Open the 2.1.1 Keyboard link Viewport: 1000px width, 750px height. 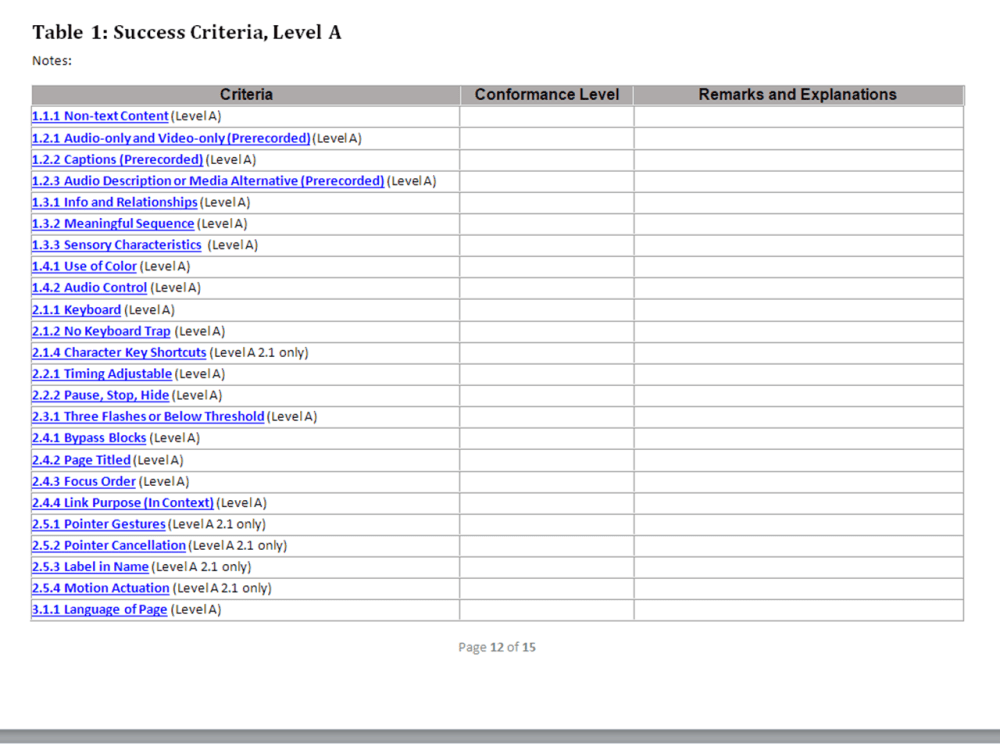coord(77,310)
